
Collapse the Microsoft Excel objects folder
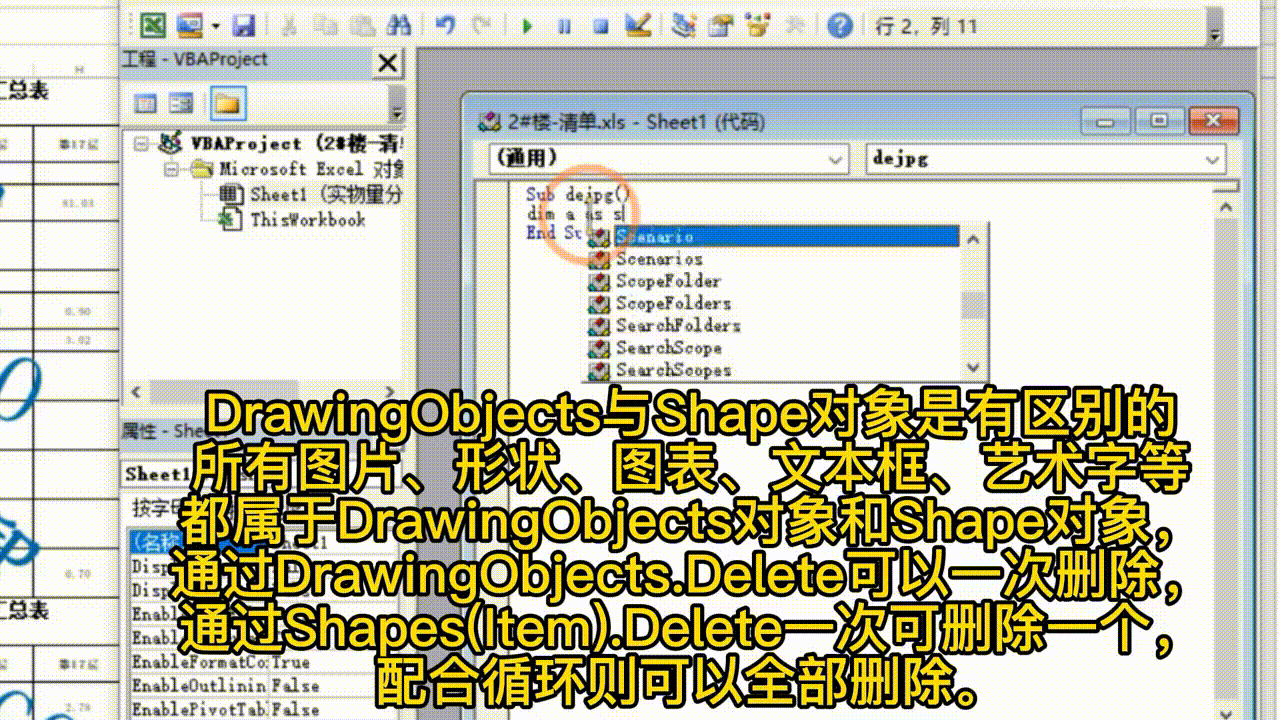pyautogui.click(x=170, y=170)
